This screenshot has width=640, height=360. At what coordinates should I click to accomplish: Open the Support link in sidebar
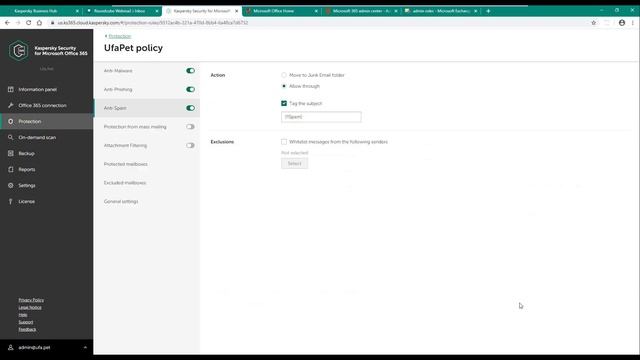[x=26, y=322]
